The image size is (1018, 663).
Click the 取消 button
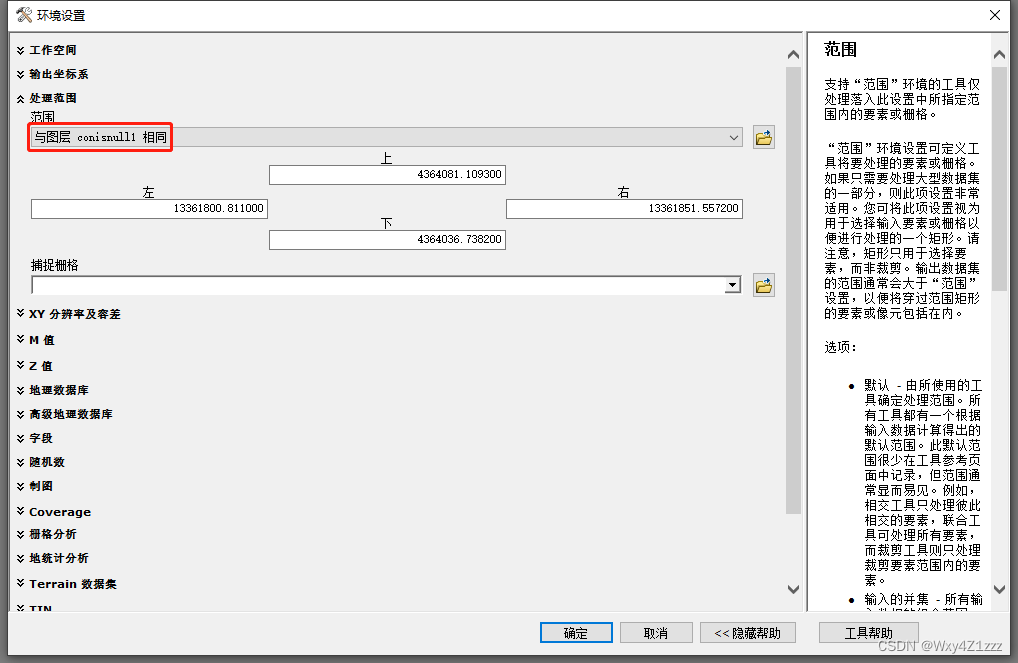[656, 632]
